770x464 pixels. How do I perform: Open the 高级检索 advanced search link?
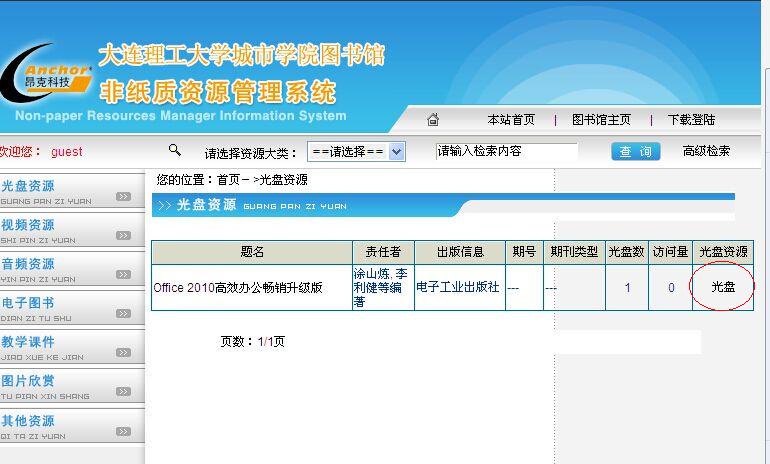tap(706, 151)
